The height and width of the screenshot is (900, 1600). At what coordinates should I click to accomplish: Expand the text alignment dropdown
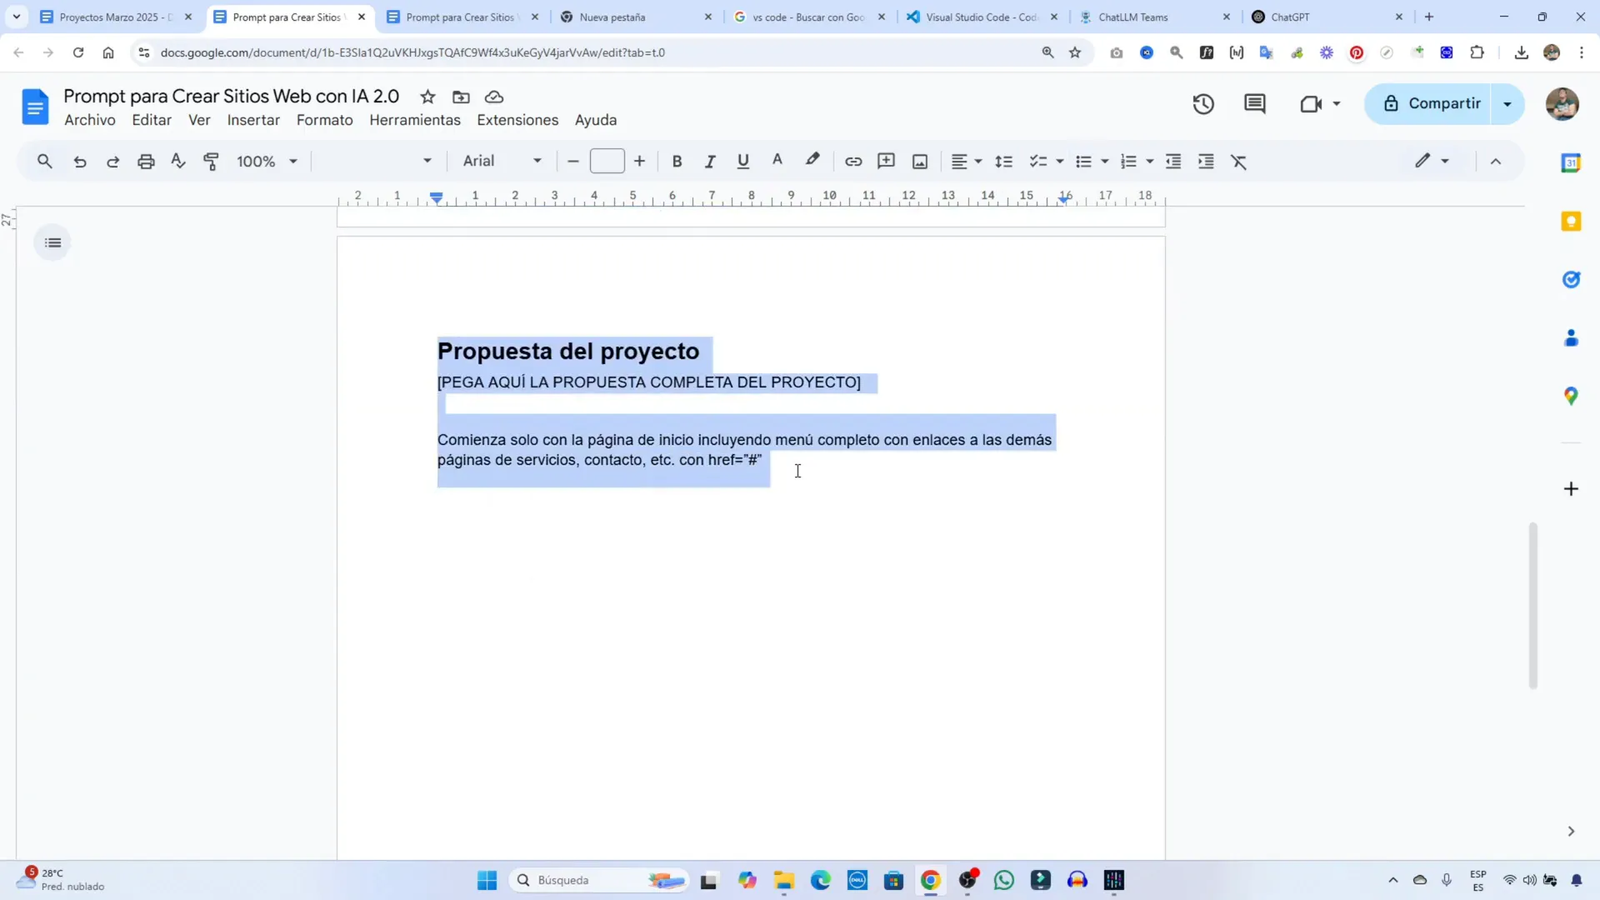tap(976, 161)
